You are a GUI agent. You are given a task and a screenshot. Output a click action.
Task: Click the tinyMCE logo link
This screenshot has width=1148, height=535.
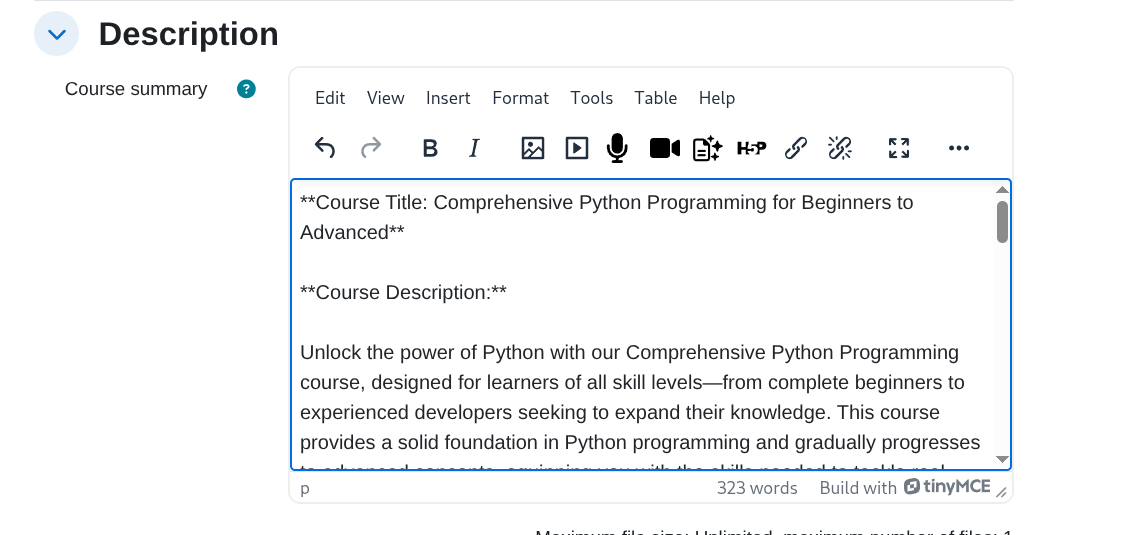(x=947, y=487)
